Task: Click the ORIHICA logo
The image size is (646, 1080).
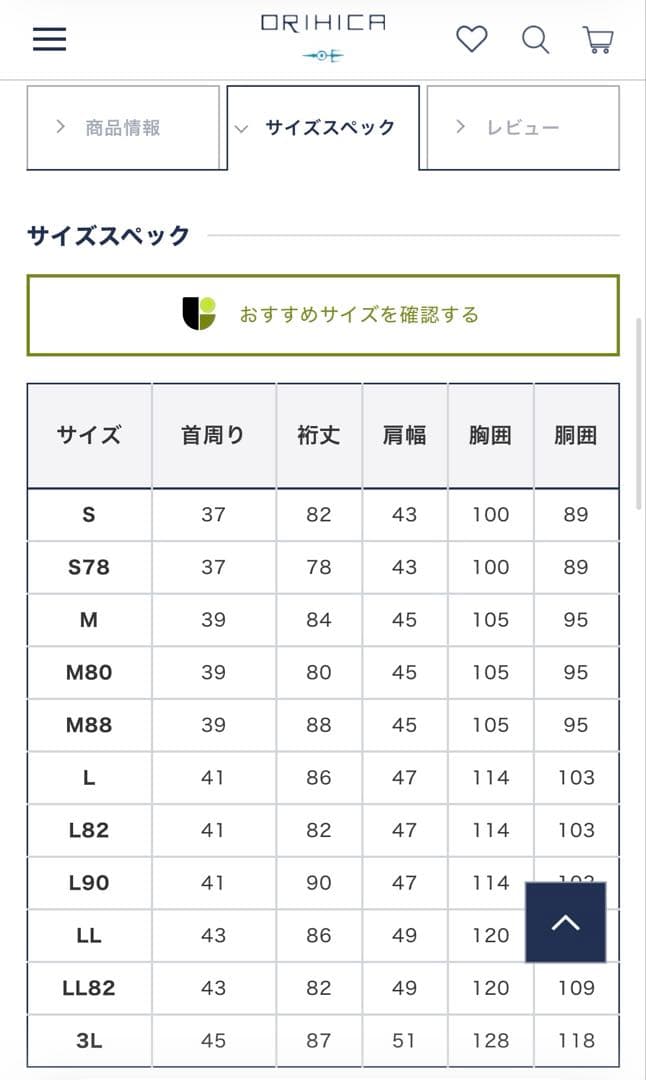Action: [323, 39]
